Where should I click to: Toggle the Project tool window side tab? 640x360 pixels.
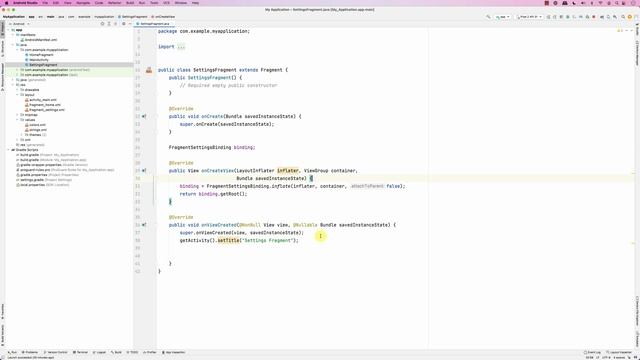pyautogui.click(x=2, y=29)
